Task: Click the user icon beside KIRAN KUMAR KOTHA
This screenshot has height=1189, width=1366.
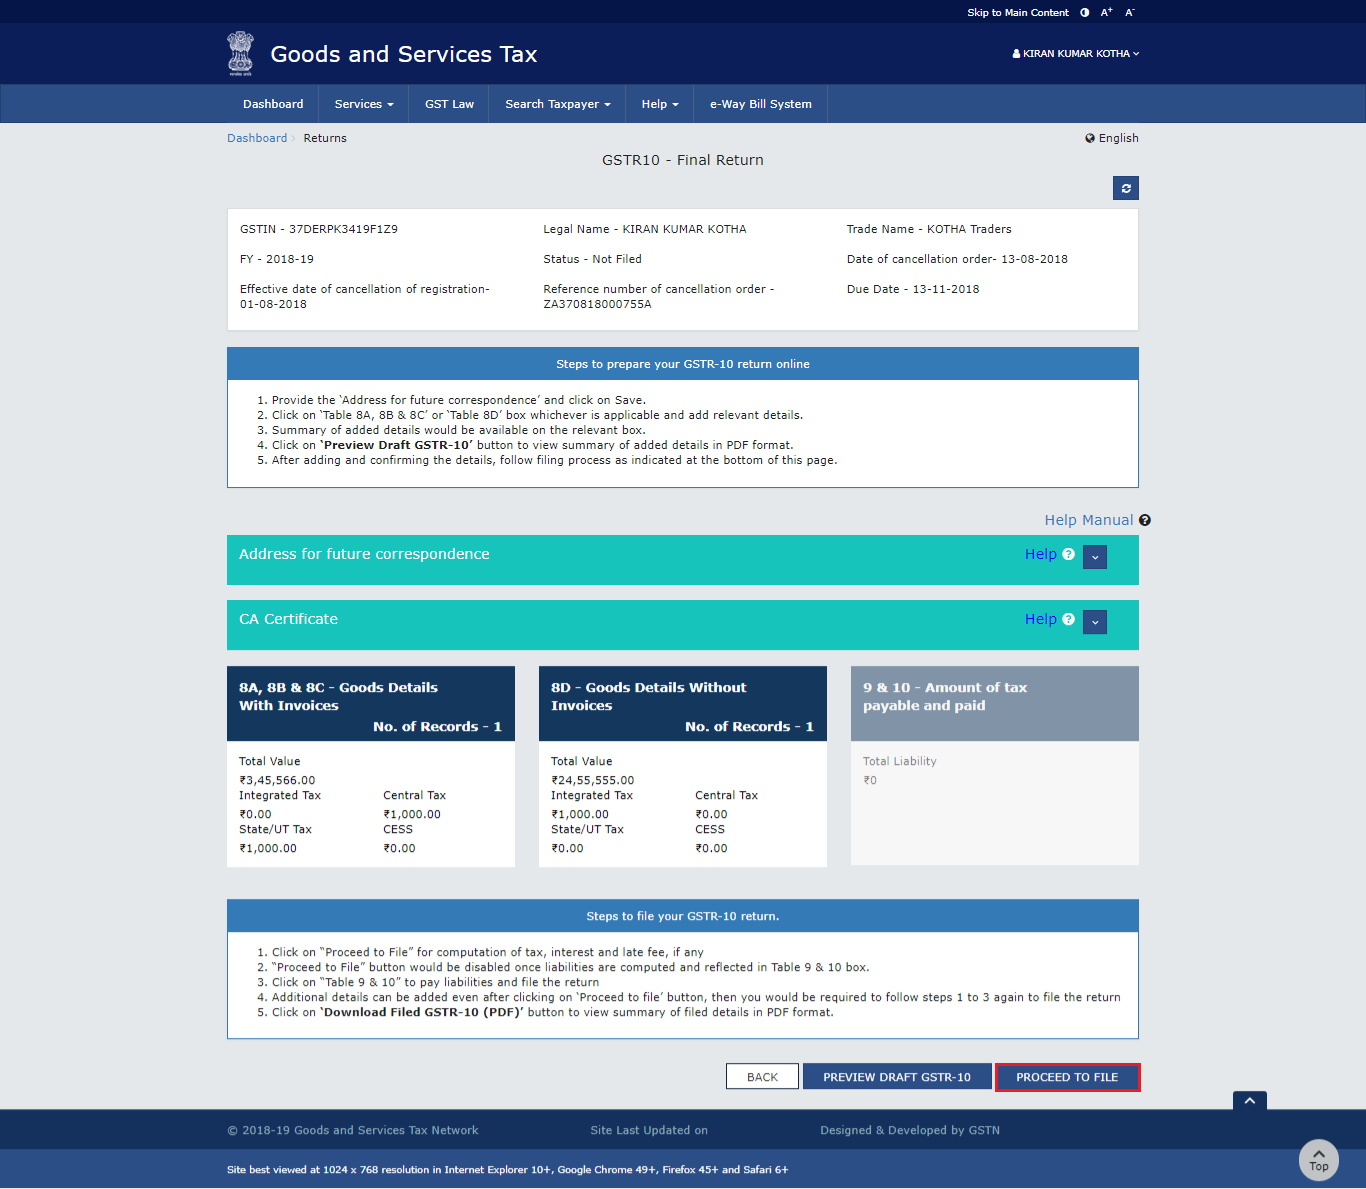Action: [x=1014, y=53]
